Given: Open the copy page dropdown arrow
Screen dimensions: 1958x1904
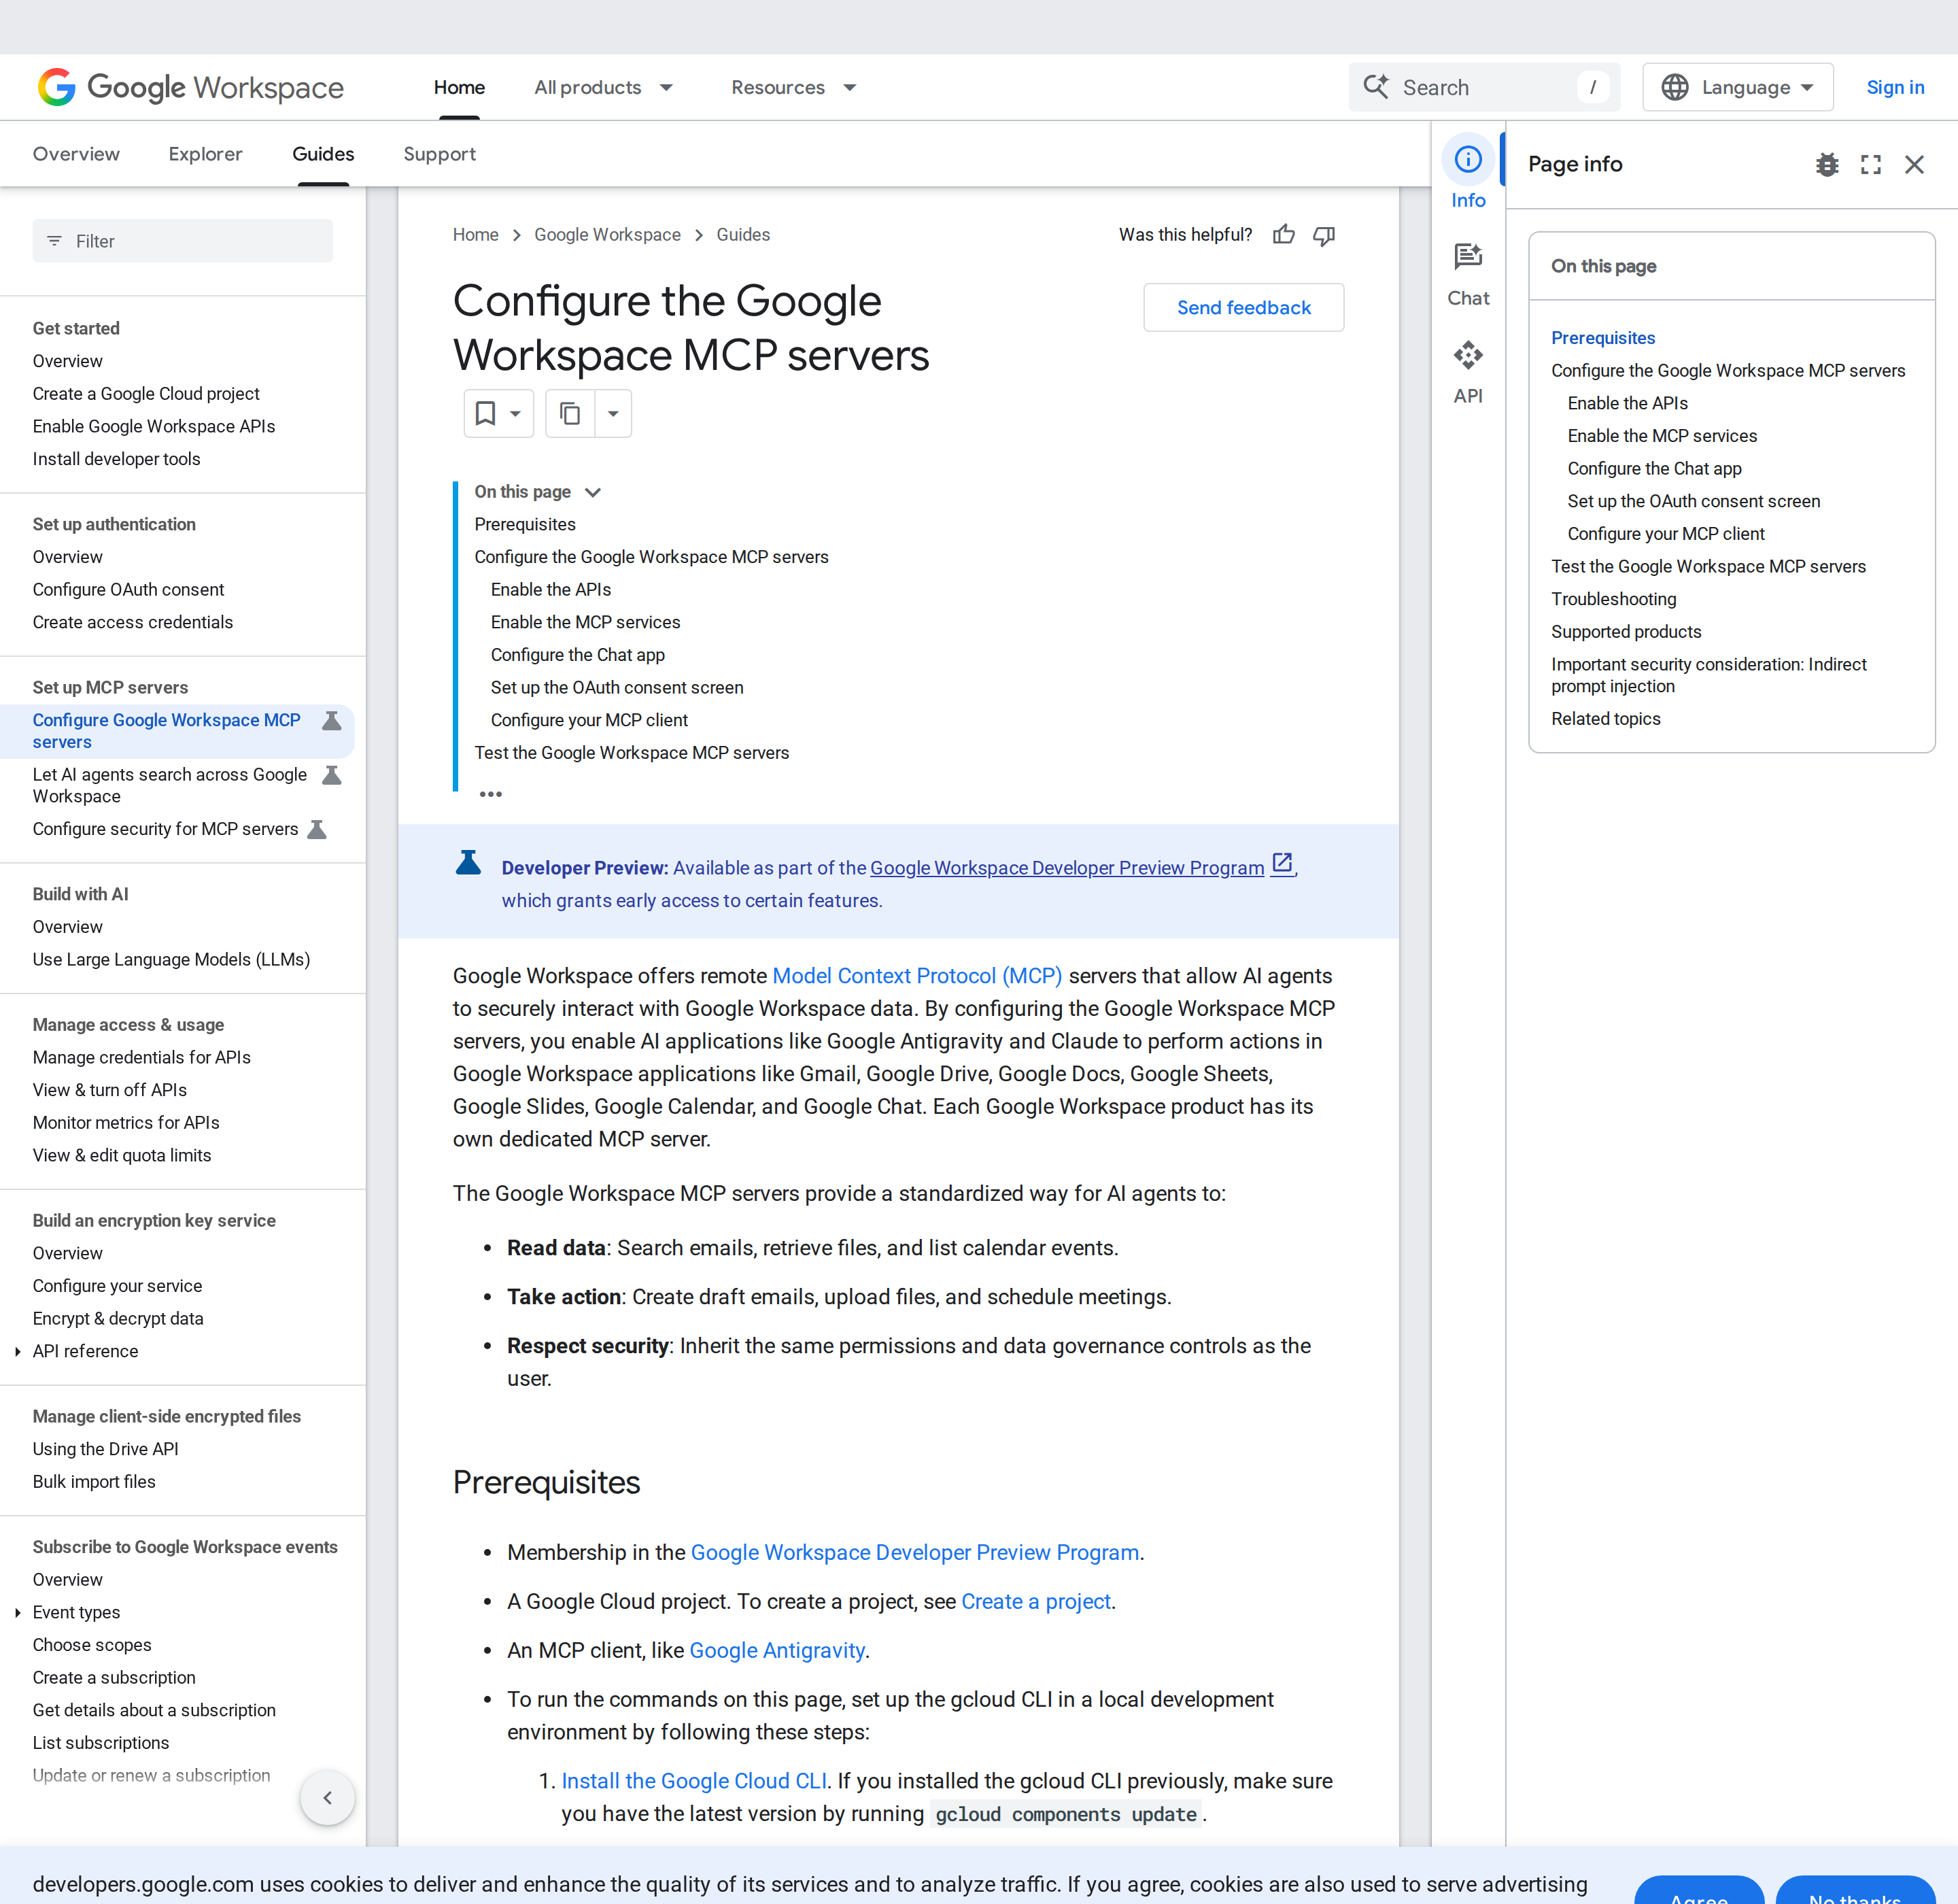Looking at the screenshot, I should click(x=613, y=413).
